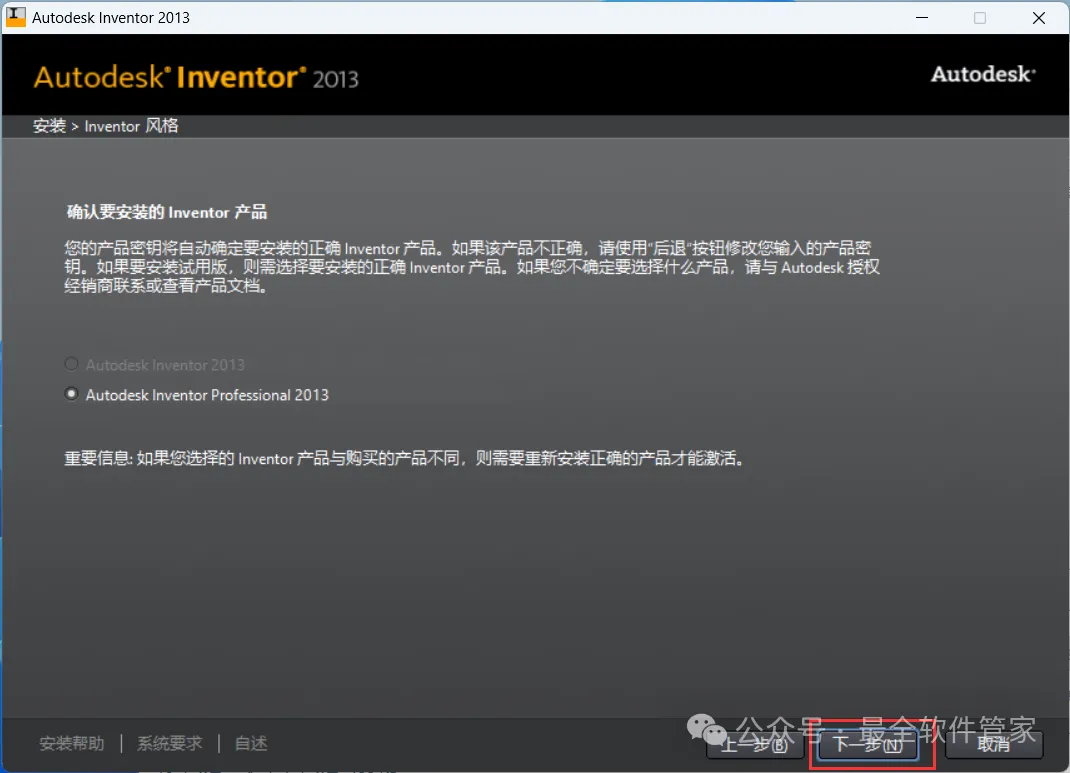The height and width of the screenshot is (773, 1070).
Task: Open the 系统要求 system requirements link
Action: [170, 743]
